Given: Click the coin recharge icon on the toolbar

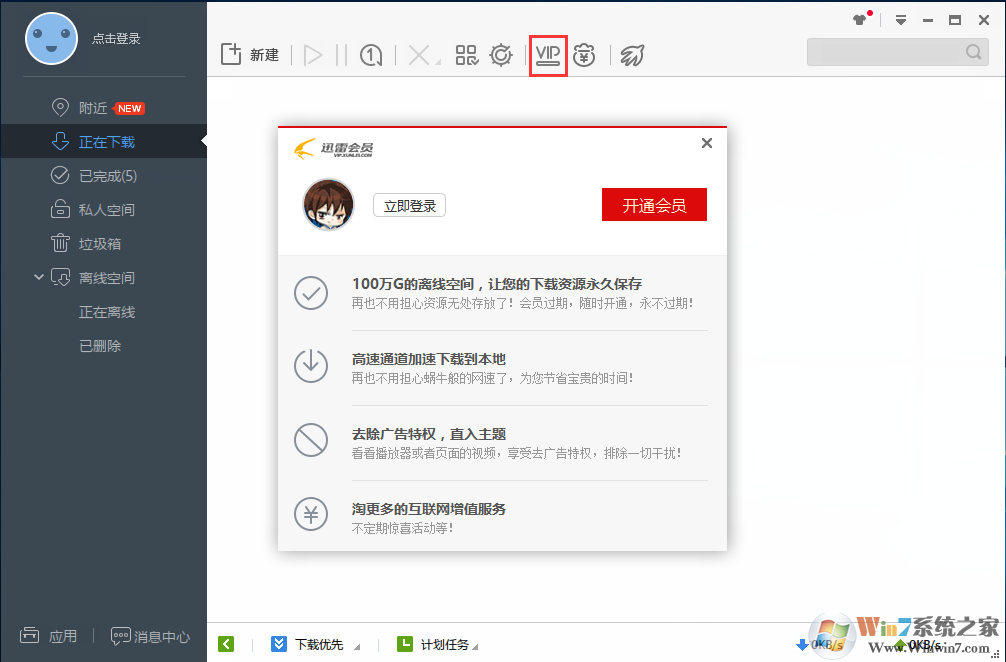Looking at the screenshot, I should click(x=585, y=55).
